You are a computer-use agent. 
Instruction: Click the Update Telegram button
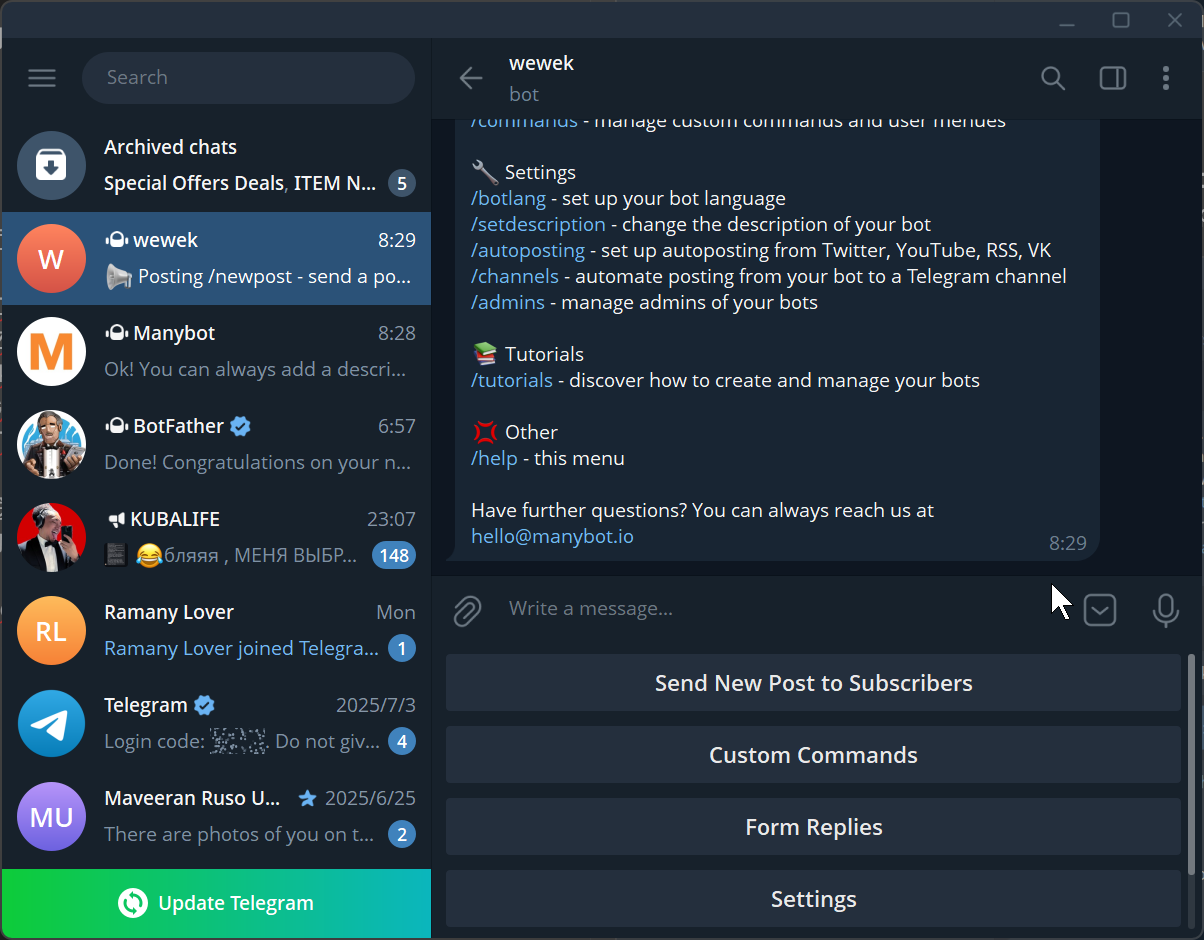tap(216, 903)
